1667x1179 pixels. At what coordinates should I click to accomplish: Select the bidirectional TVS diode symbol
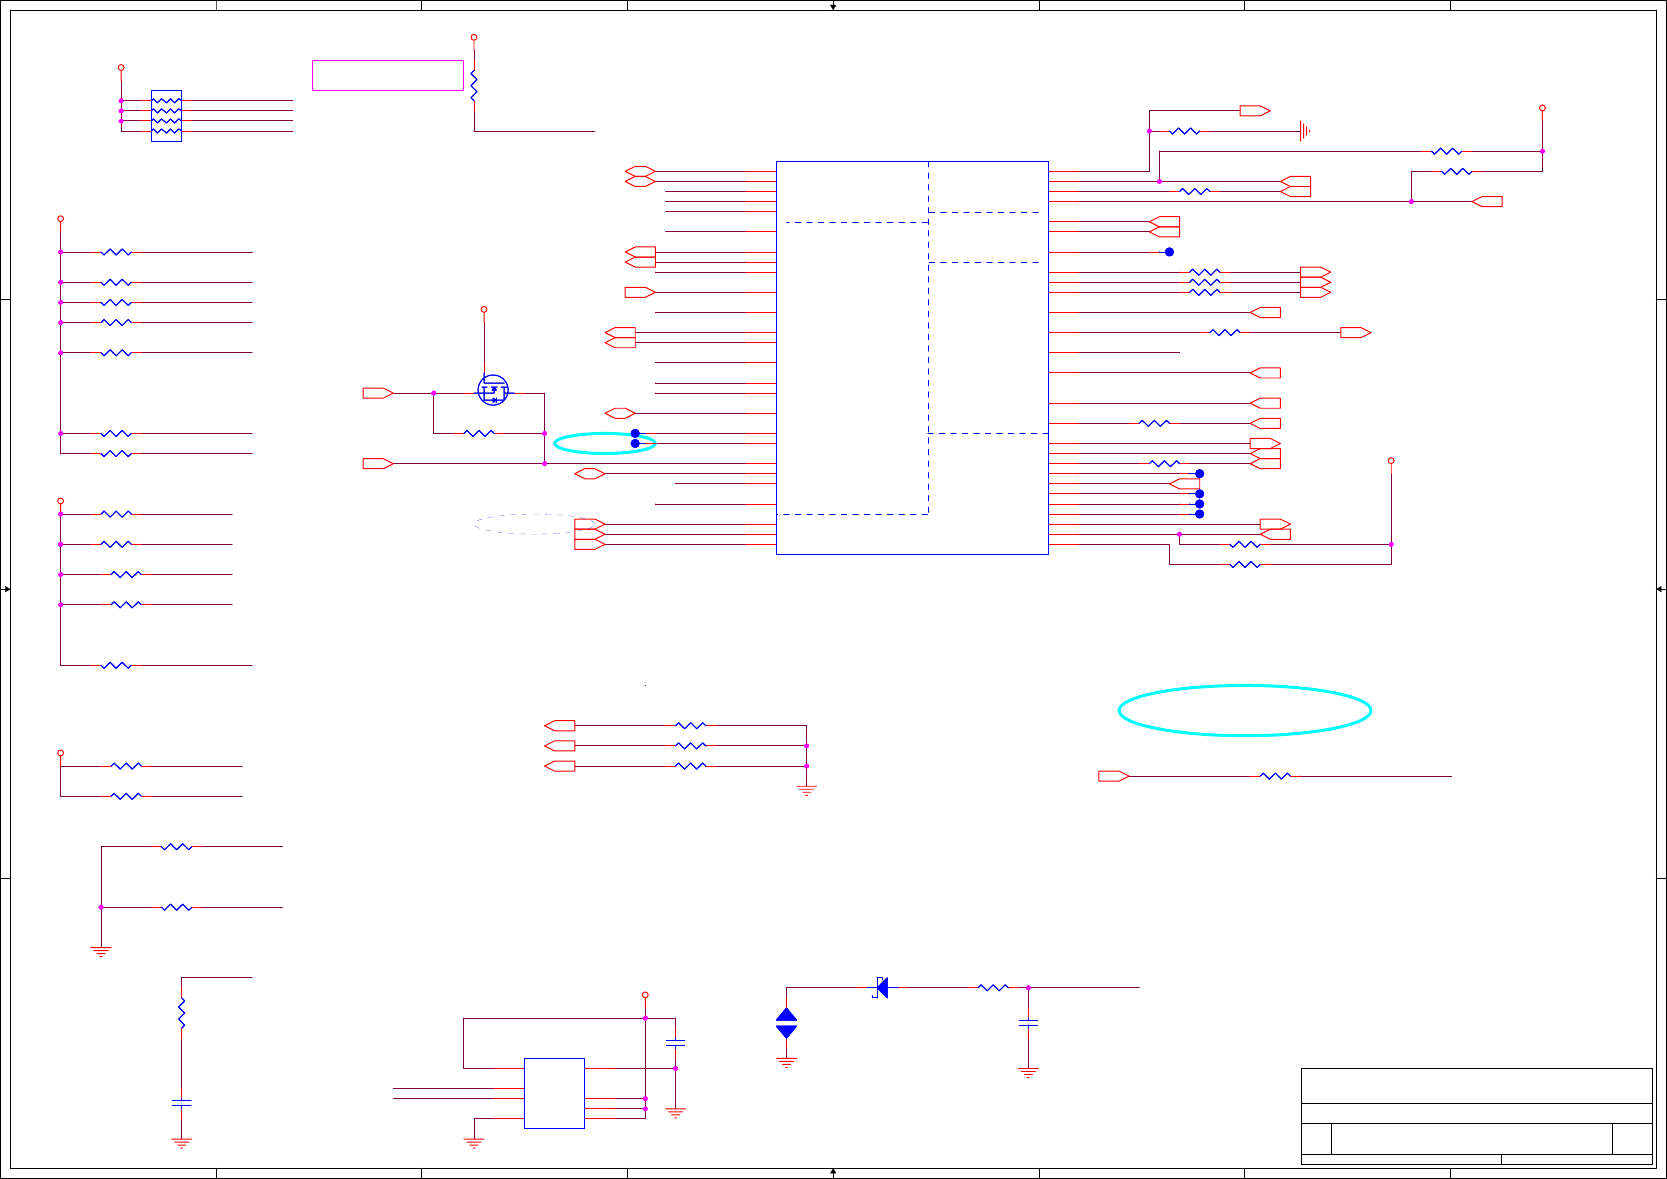pos(787,1024)
